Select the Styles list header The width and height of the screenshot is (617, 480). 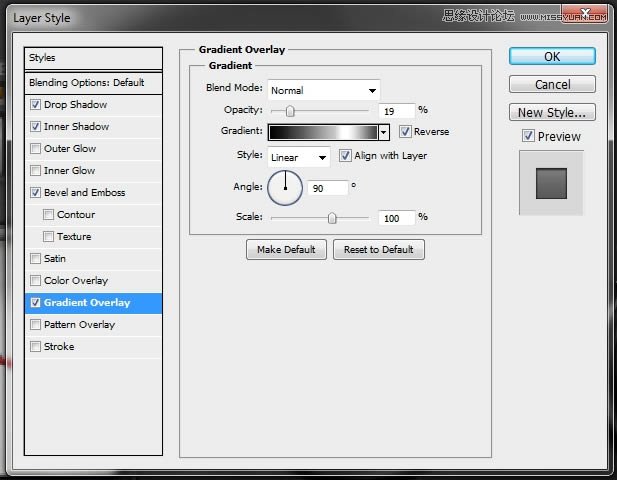coord(93,58)
